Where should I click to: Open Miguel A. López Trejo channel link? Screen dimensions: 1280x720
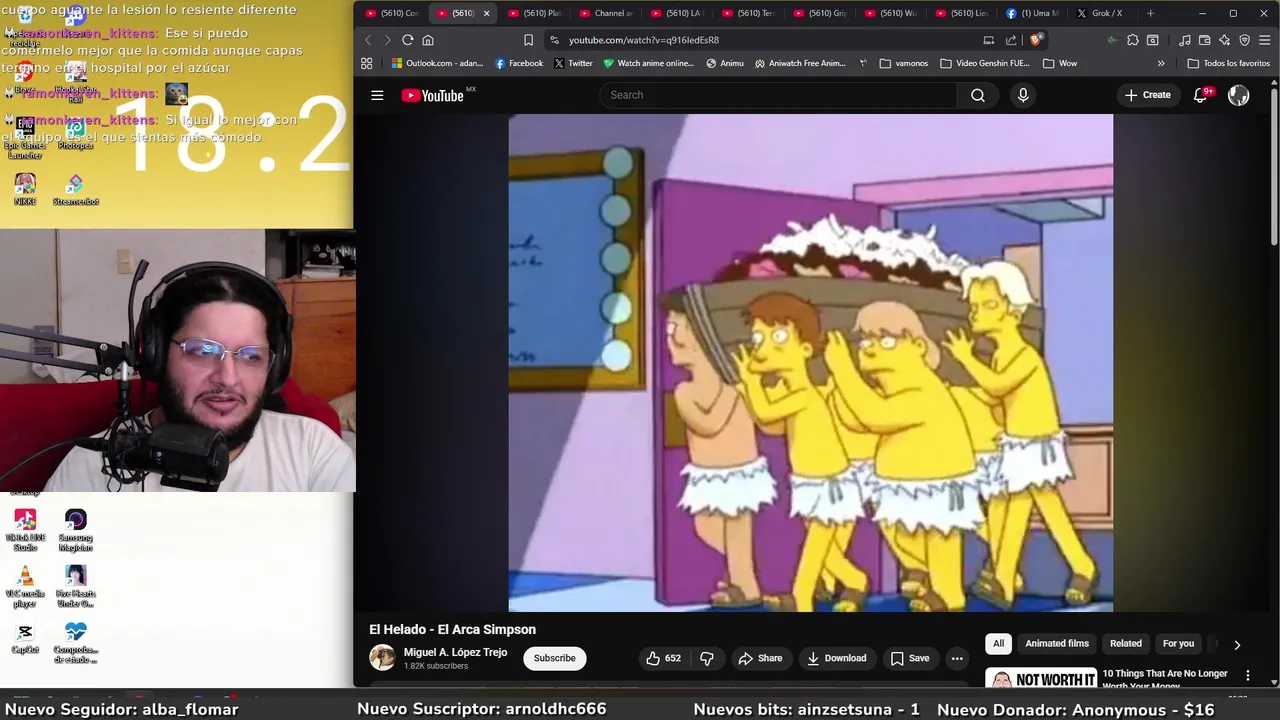click(x=455, y=652)
